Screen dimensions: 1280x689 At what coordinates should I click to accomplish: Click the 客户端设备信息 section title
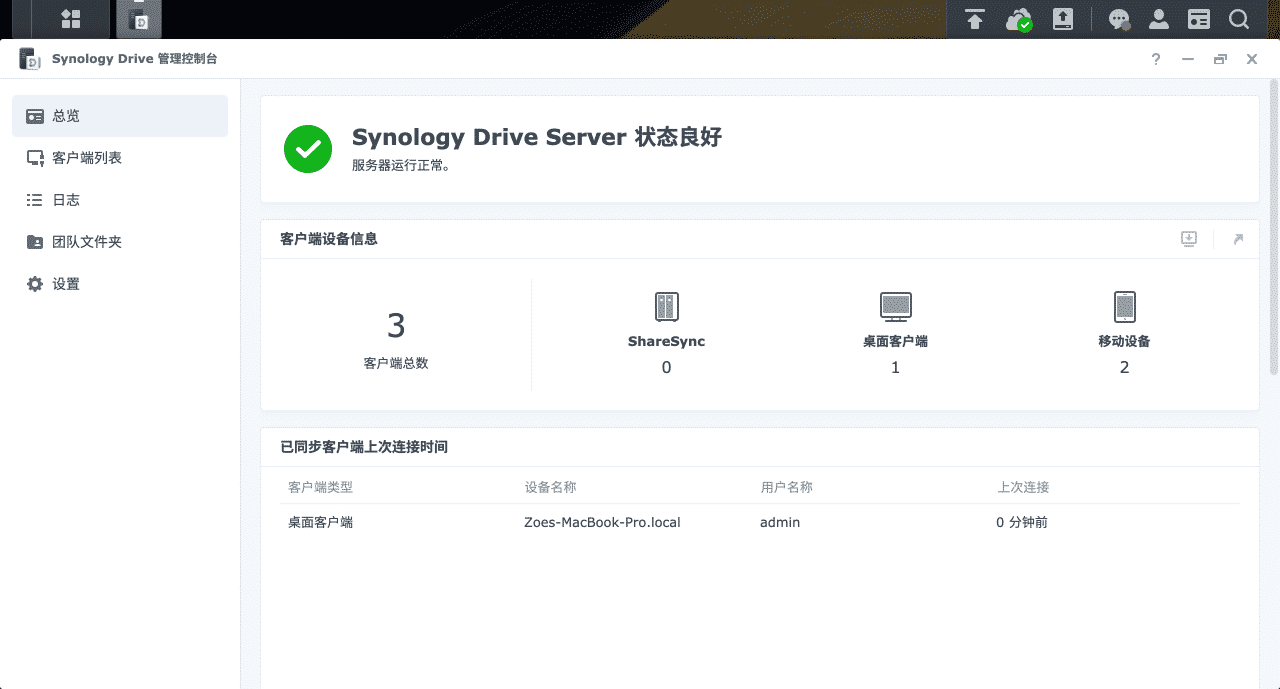[x=329, y=239]
